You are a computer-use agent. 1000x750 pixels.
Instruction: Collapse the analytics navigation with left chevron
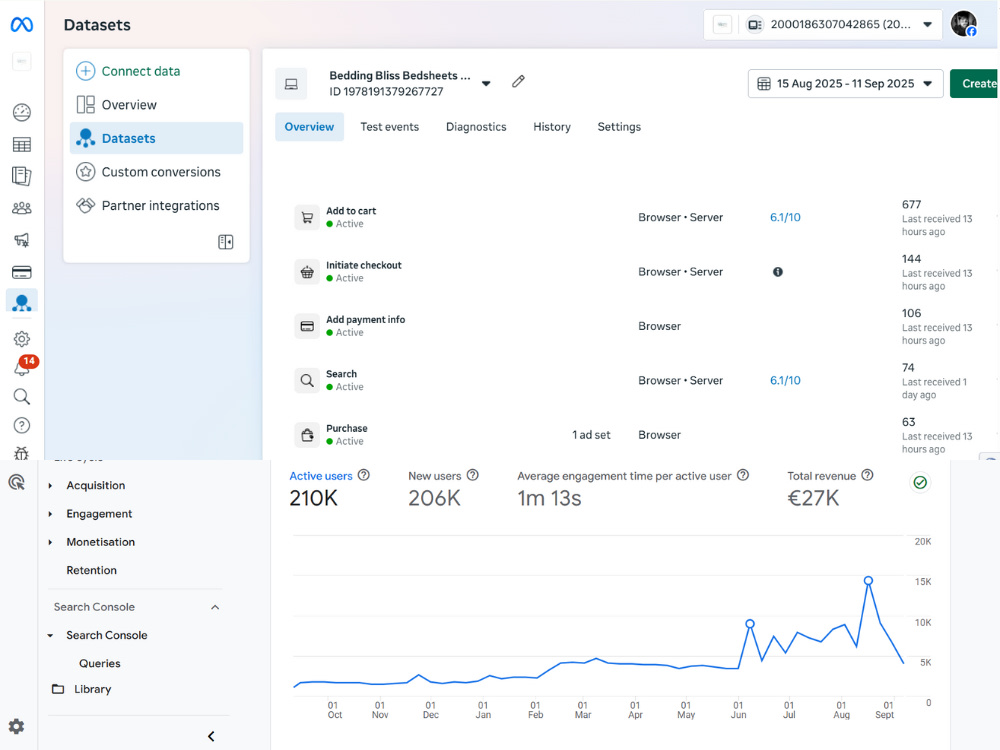coord(211,736)
